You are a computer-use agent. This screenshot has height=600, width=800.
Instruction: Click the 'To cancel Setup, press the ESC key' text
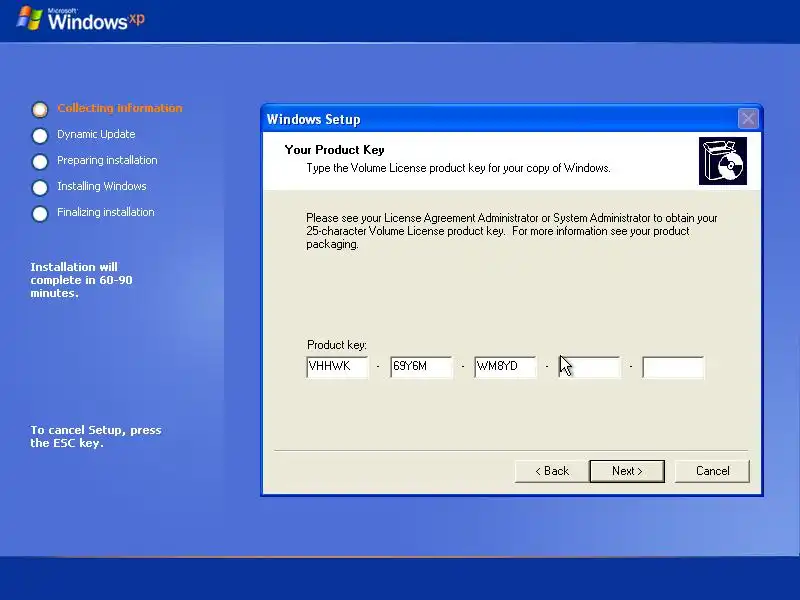pos(95,436)
